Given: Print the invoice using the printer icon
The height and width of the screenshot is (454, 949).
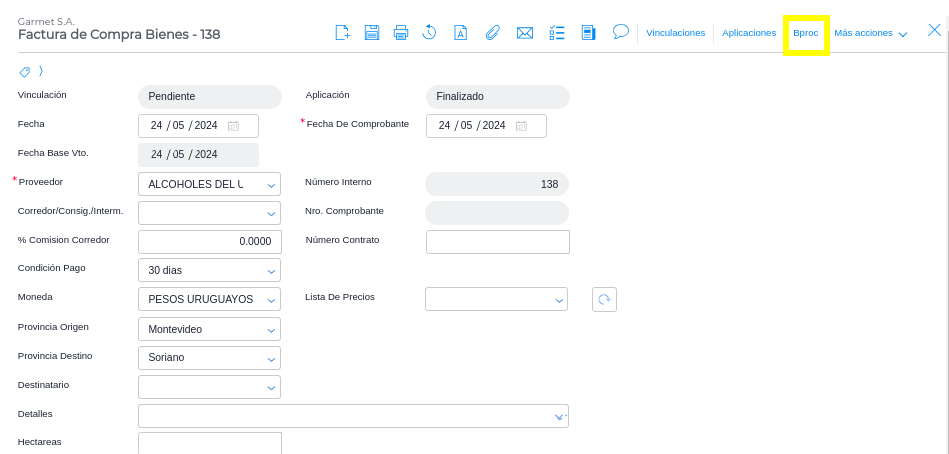Looking at the screenshot, I should pos(400,33).
